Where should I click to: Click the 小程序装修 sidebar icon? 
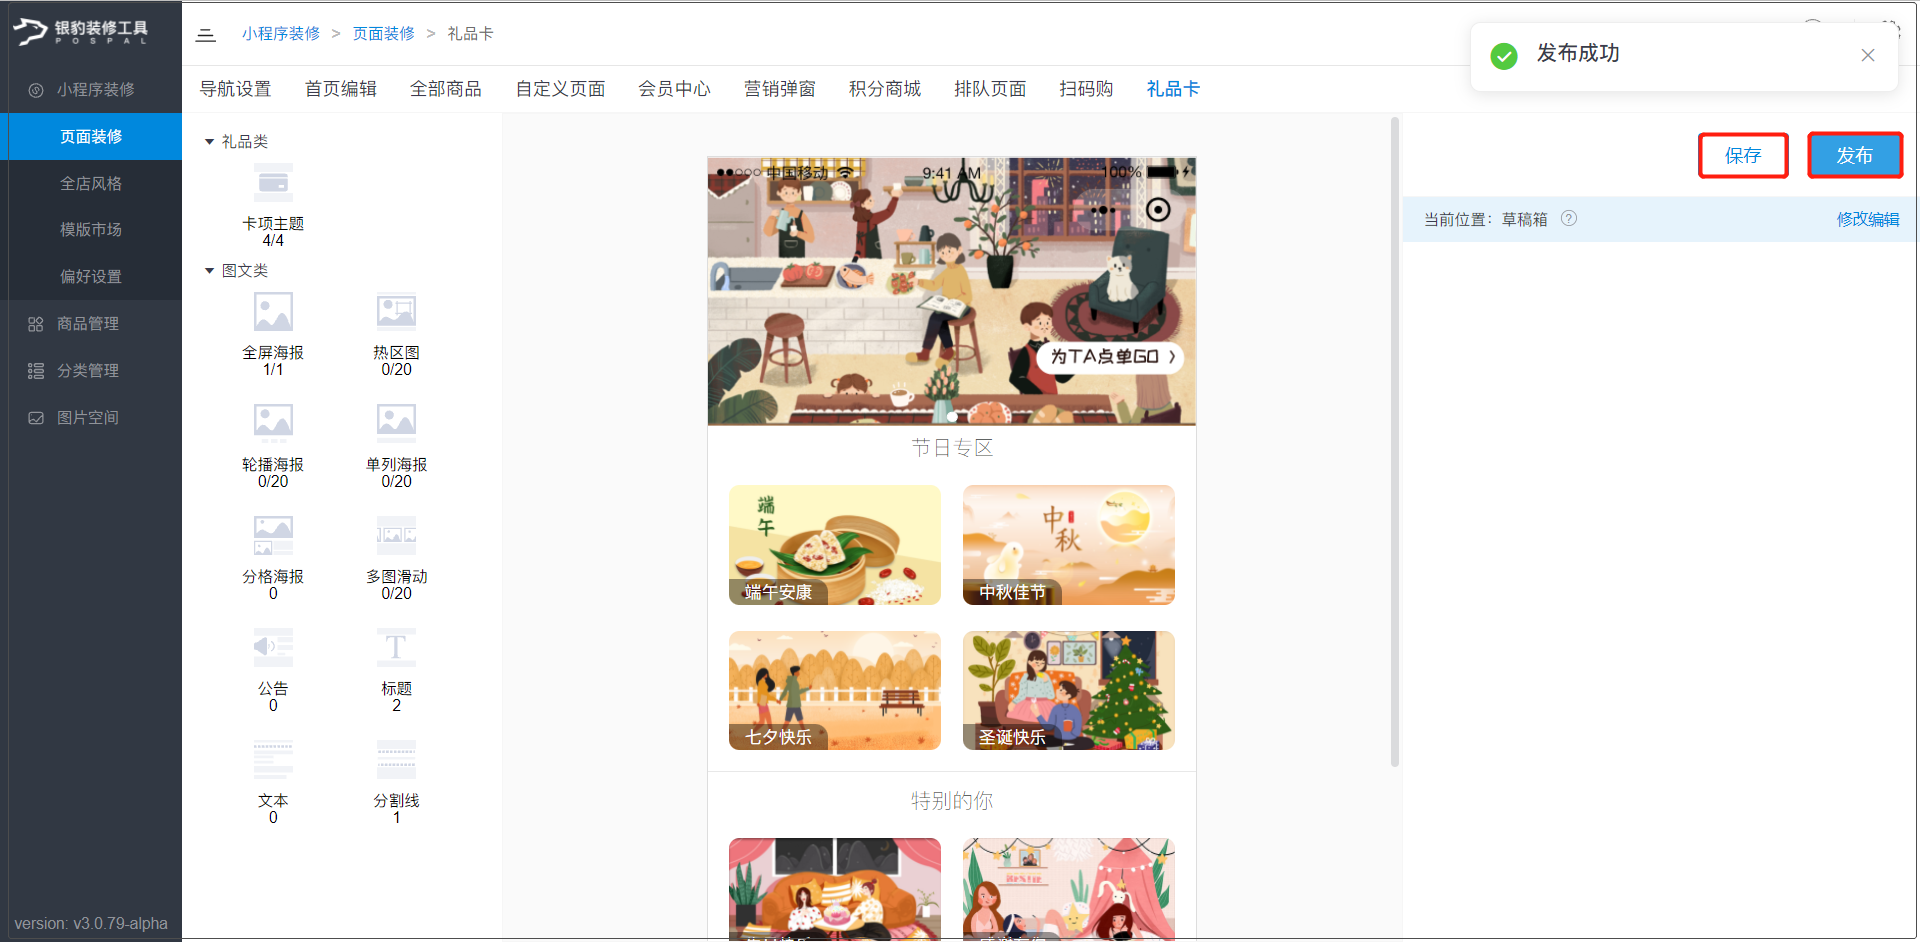click(36, 90)
